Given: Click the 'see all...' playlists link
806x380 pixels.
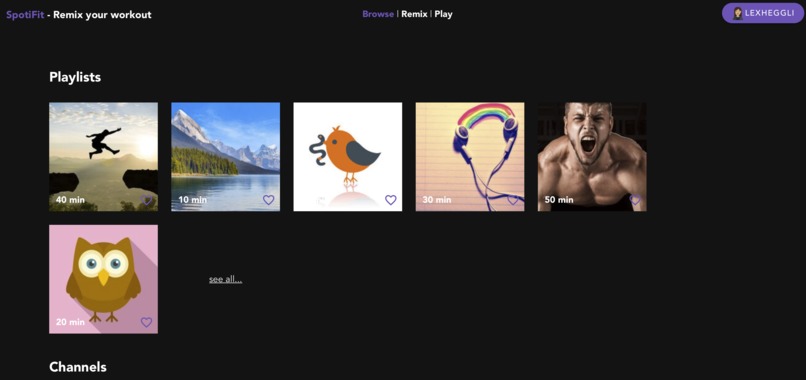Looking at the screenshot, I should click(226, 279).
